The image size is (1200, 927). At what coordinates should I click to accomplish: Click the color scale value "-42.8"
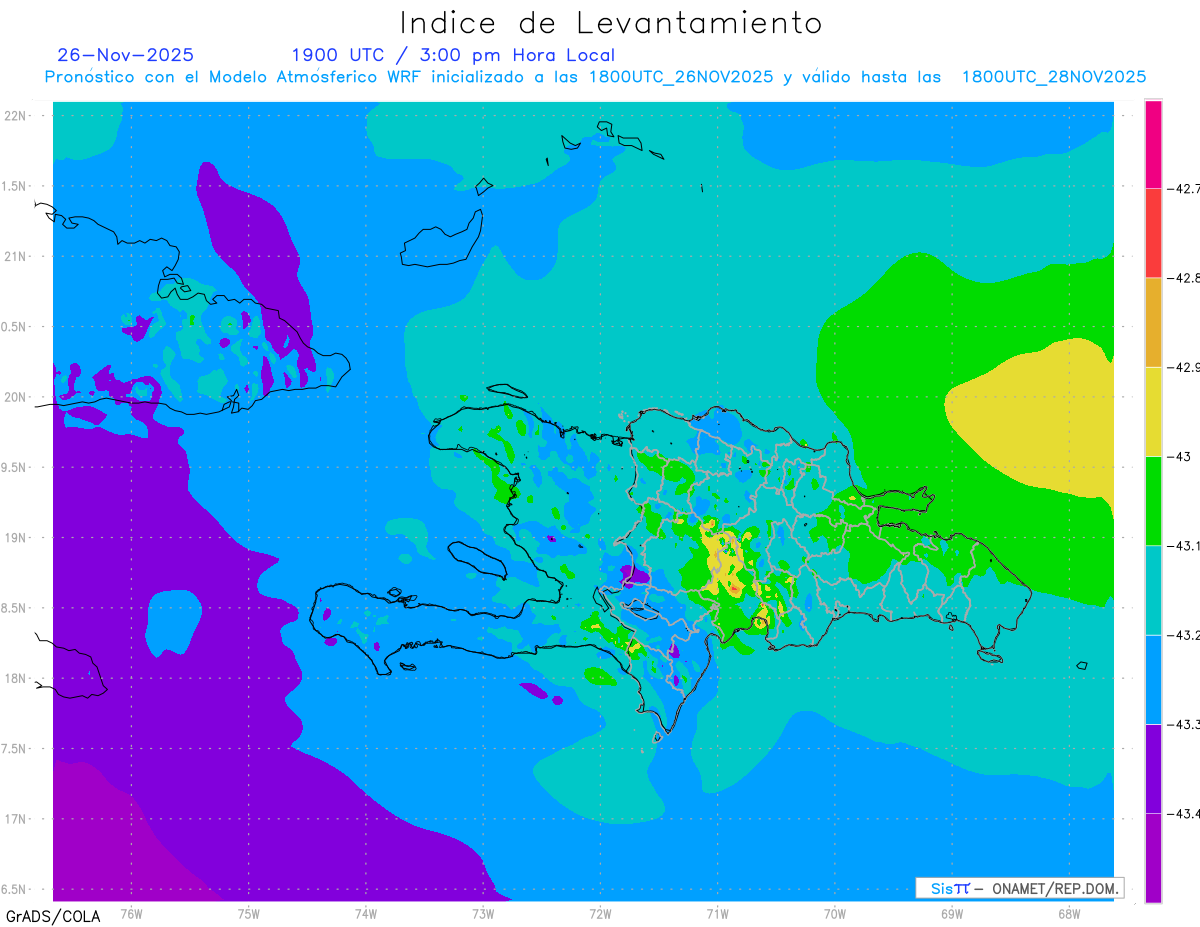(1183, 278)
